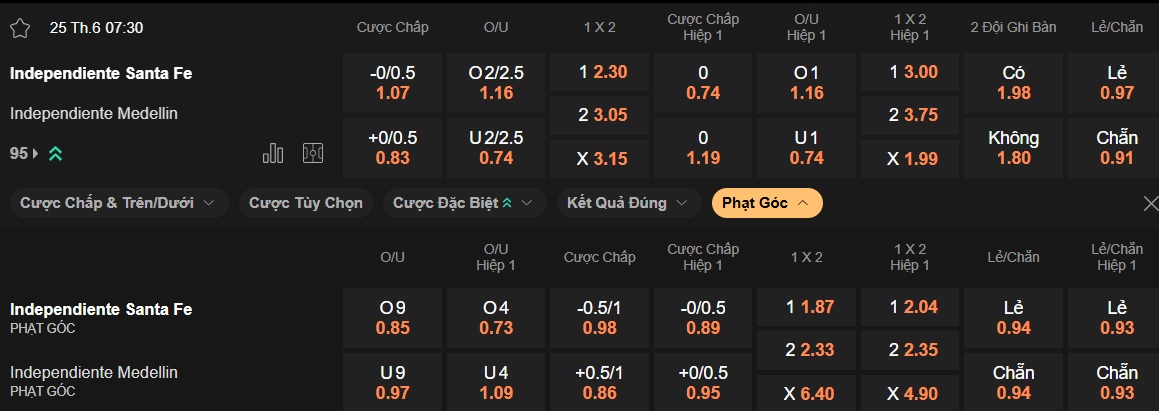Close the expanded corner markets panel
Viewport: 1159px width, 411px height.
click(x=1149, y=203)
